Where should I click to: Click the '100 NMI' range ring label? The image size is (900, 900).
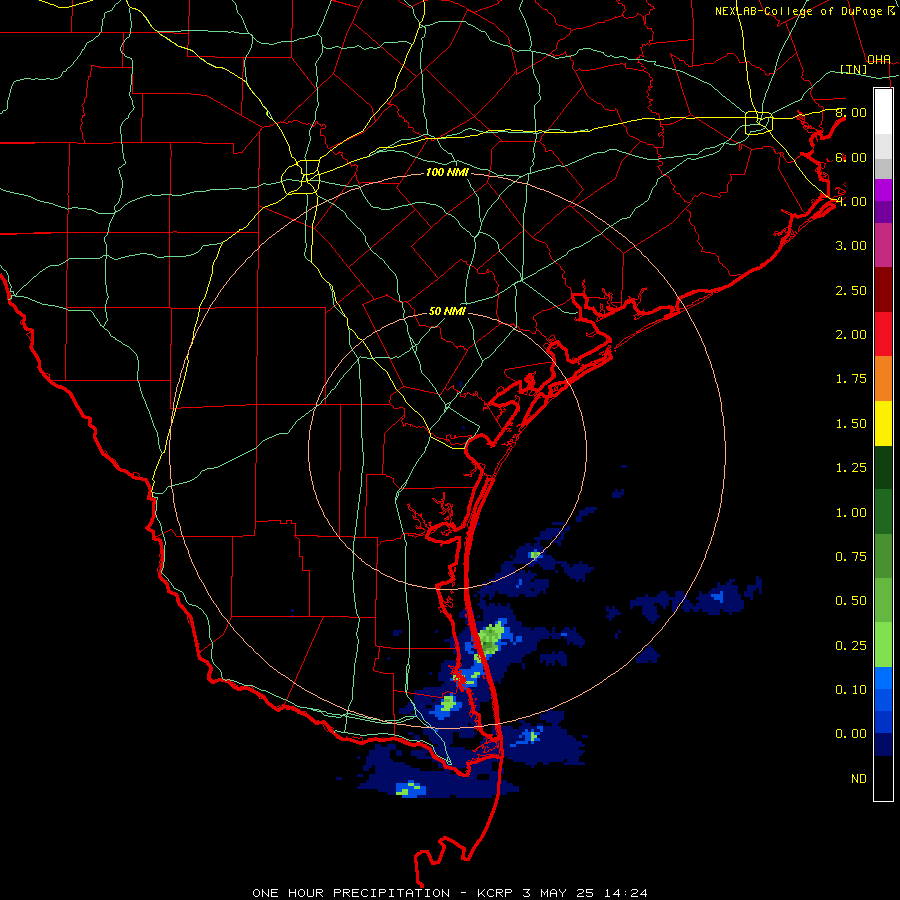point(447,172)
